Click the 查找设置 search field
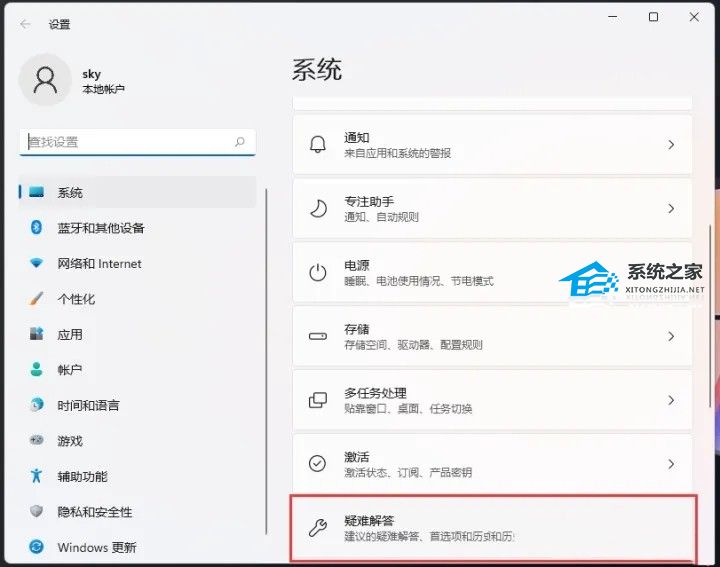720x567 pixels. pyautogui.click(x=137, y=142)
